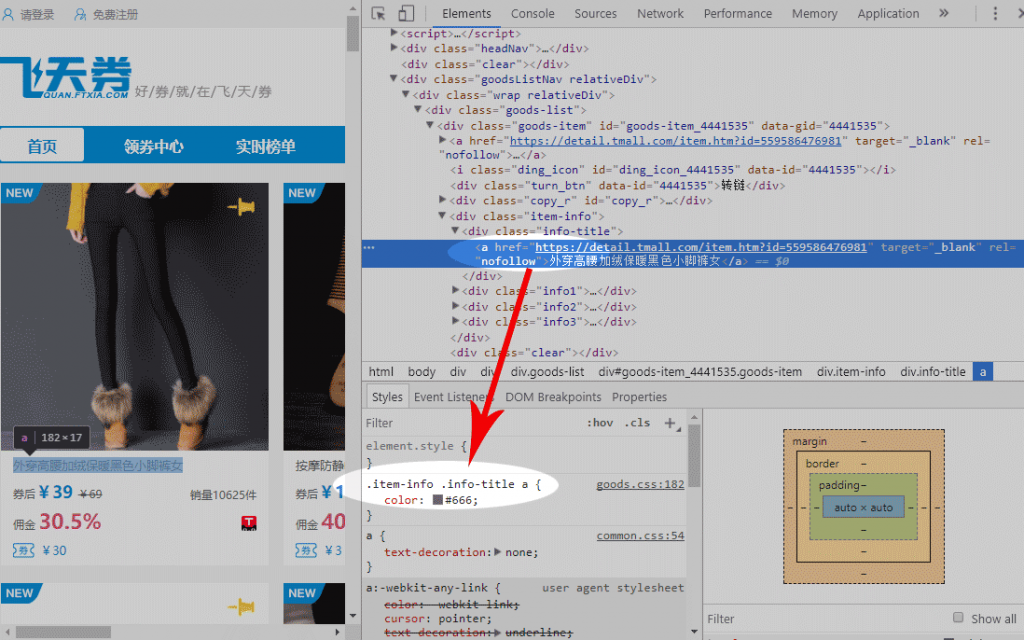This screenshot has height=640, width=1024.
Task: Open DevTools three-dot customize menu
Action: click(995, 14)
